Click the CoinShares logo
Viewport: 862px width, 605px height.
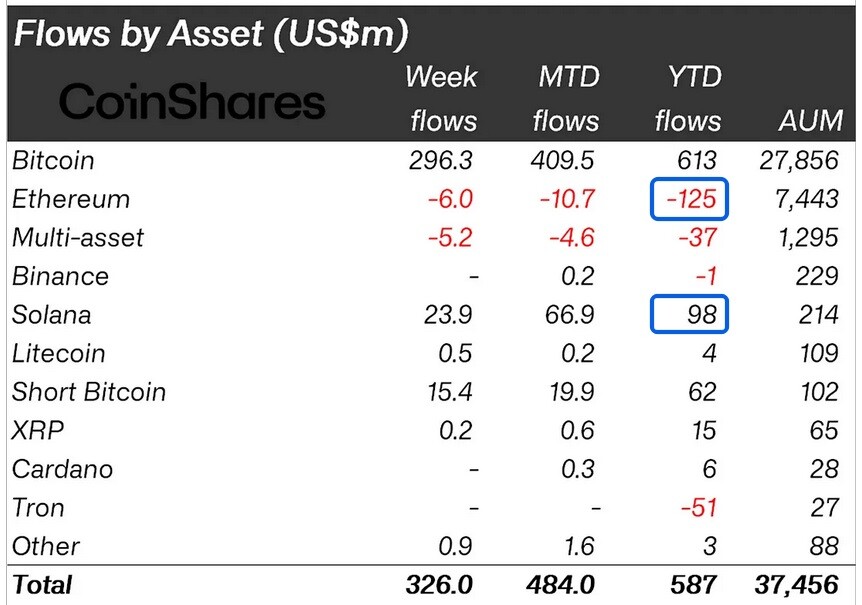point(192,102)
